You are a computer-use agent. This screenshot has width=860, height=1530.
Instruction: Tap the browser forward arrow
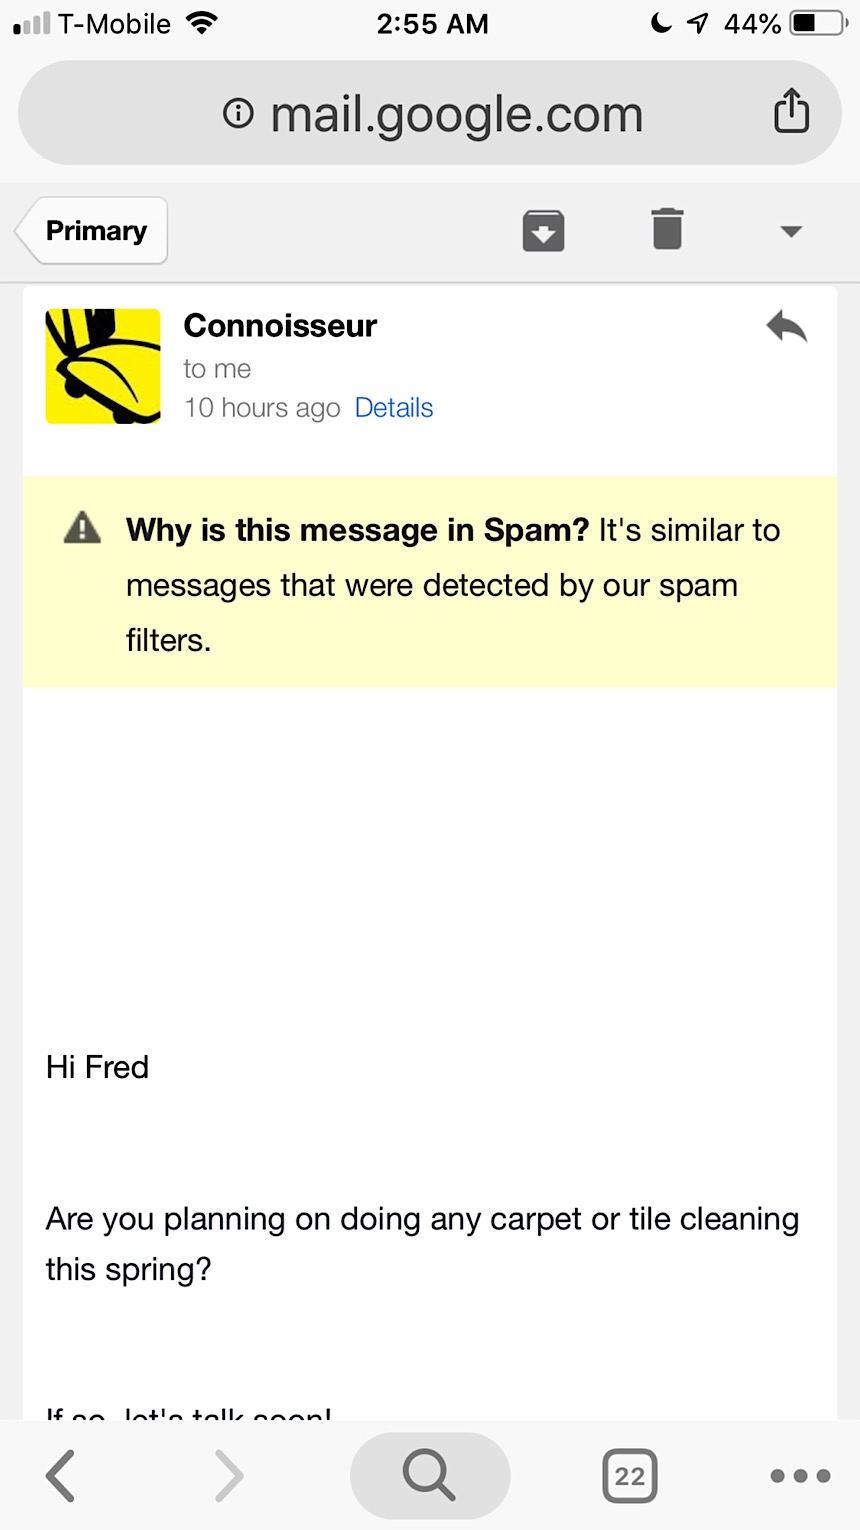click(229, 1475)
